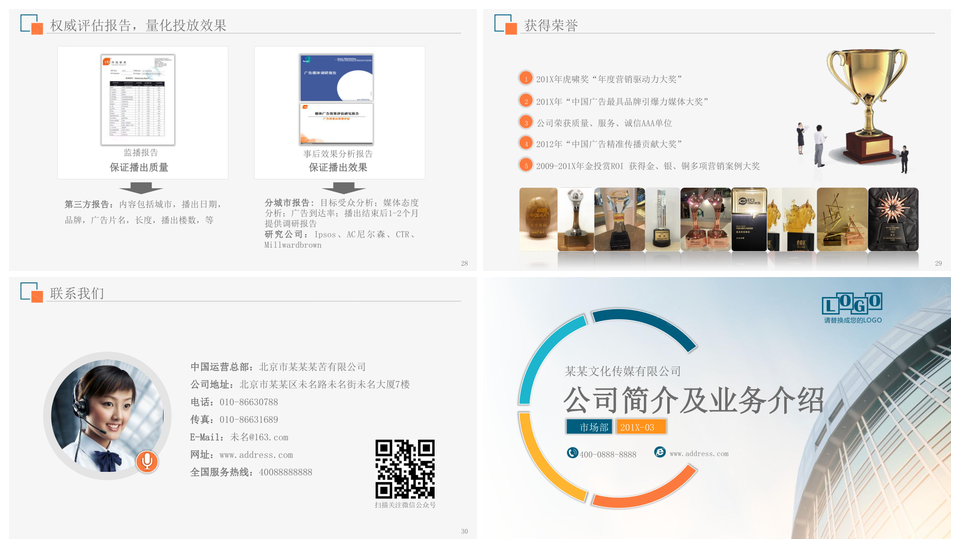Click the QR code on the contact slide

(405, 469)
